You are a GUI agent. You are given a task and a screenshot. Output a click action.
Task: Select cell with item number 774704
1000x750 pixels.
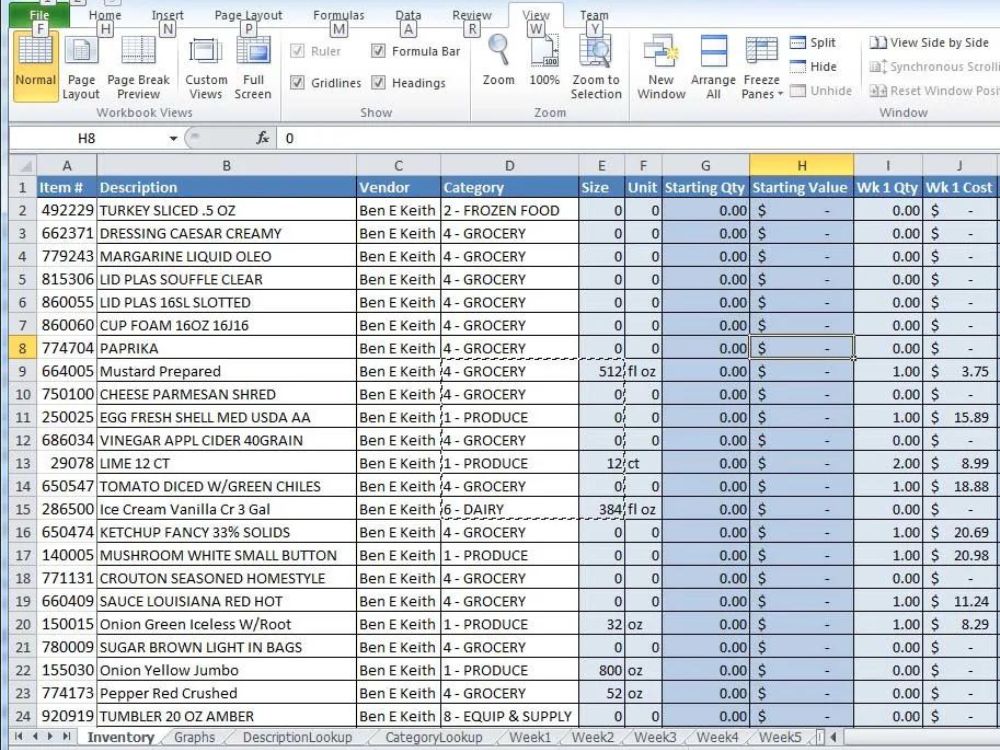67,348
